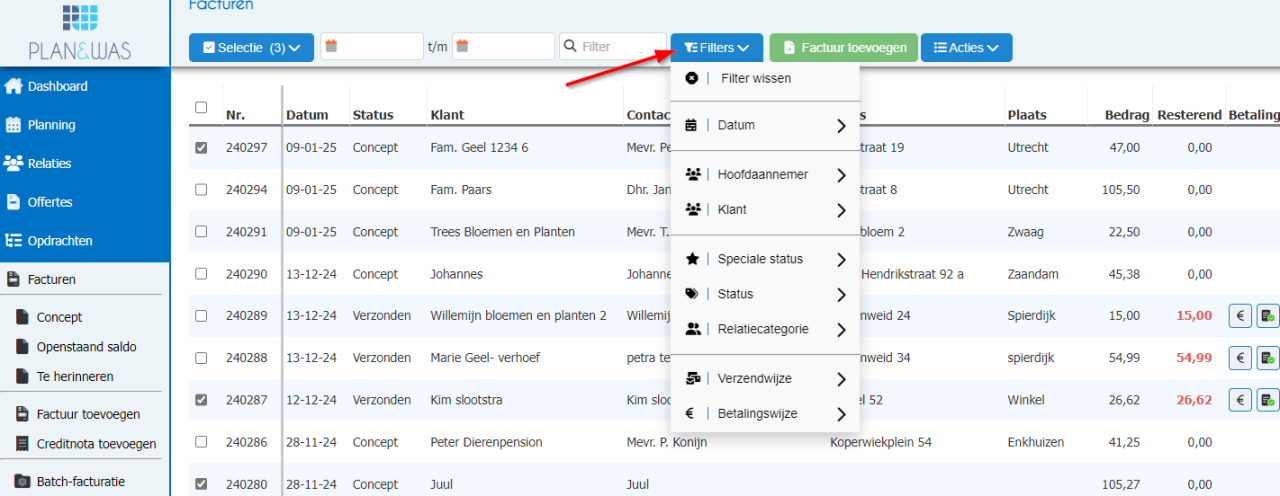Viewport: 1280px width, 496px height.
Task: Open the Factuur toevoegen sidebar link
Action: (88, 414)
